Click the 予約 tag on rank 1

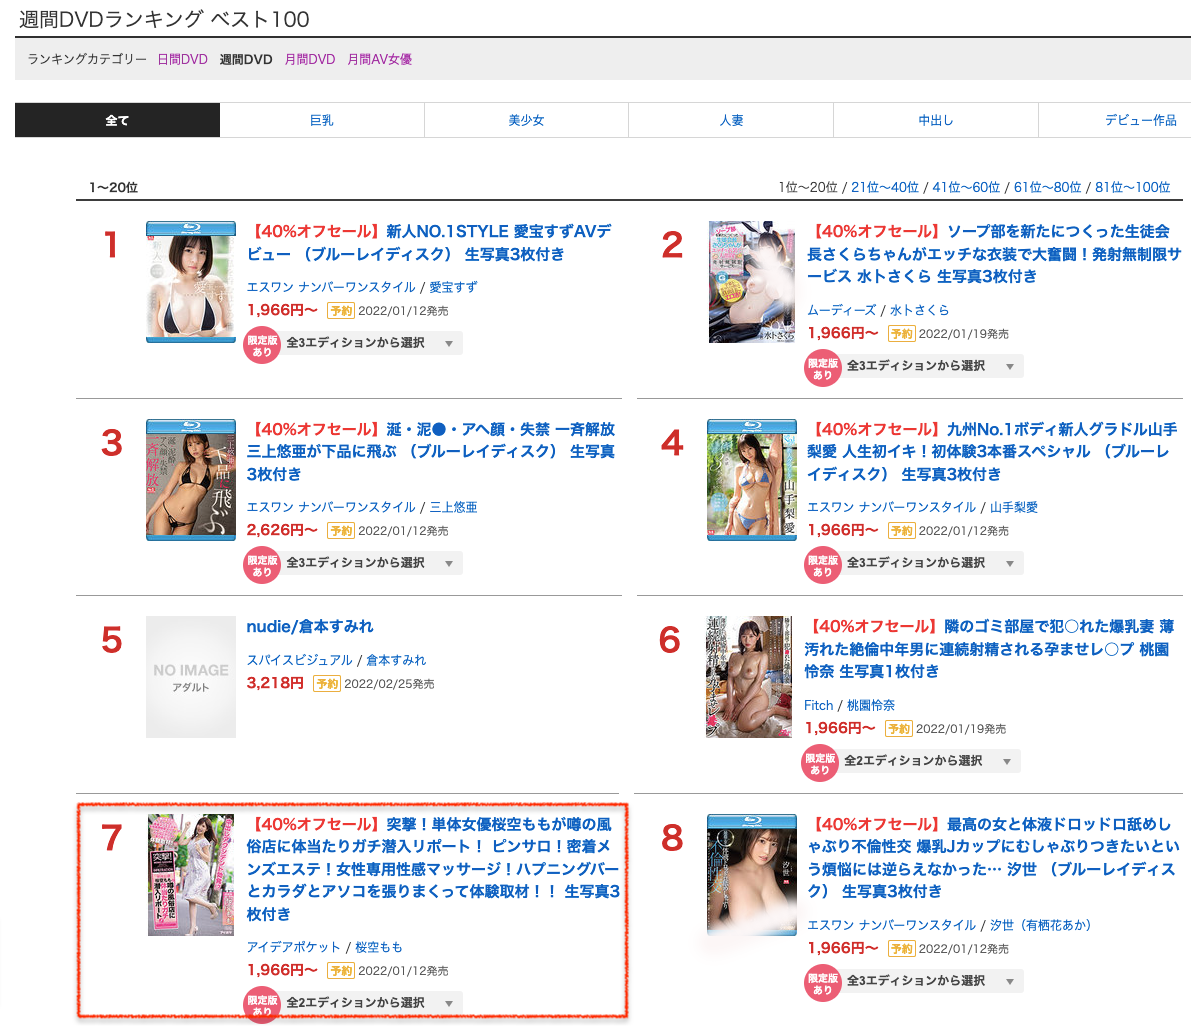click(x=340, y=311)
